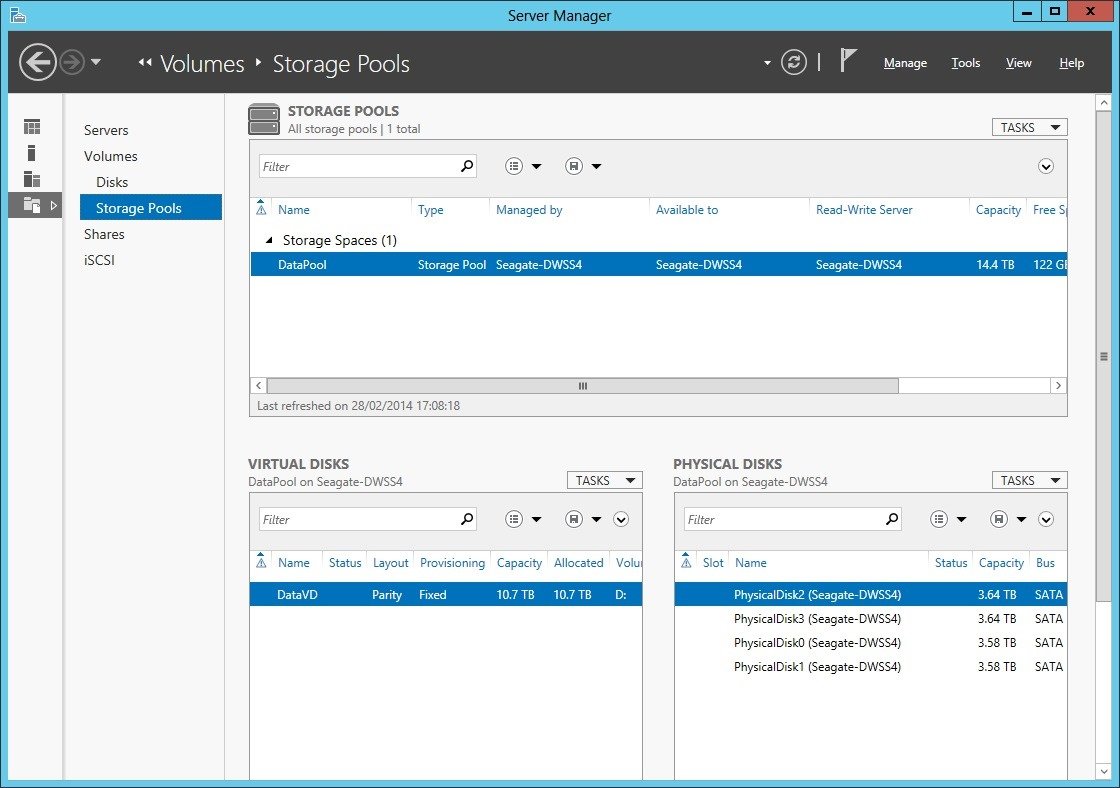The width and height of the screenshot is (1120, 788).
Task: Sort storage pools by Read-Write Server column
Action: coord(864,210)
